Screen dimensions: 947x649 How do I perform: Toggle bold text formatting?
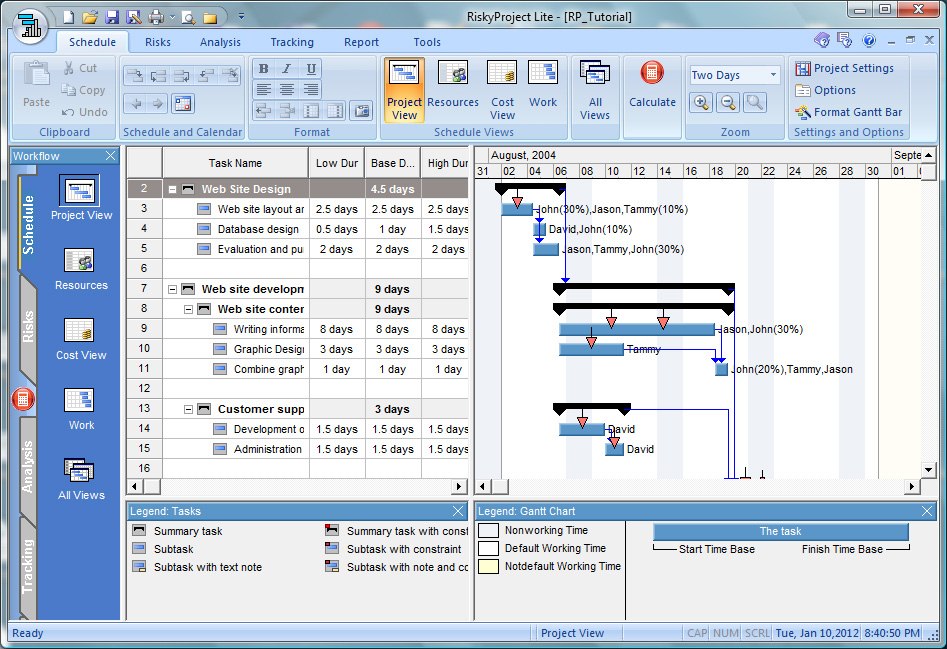coord(264,69)
